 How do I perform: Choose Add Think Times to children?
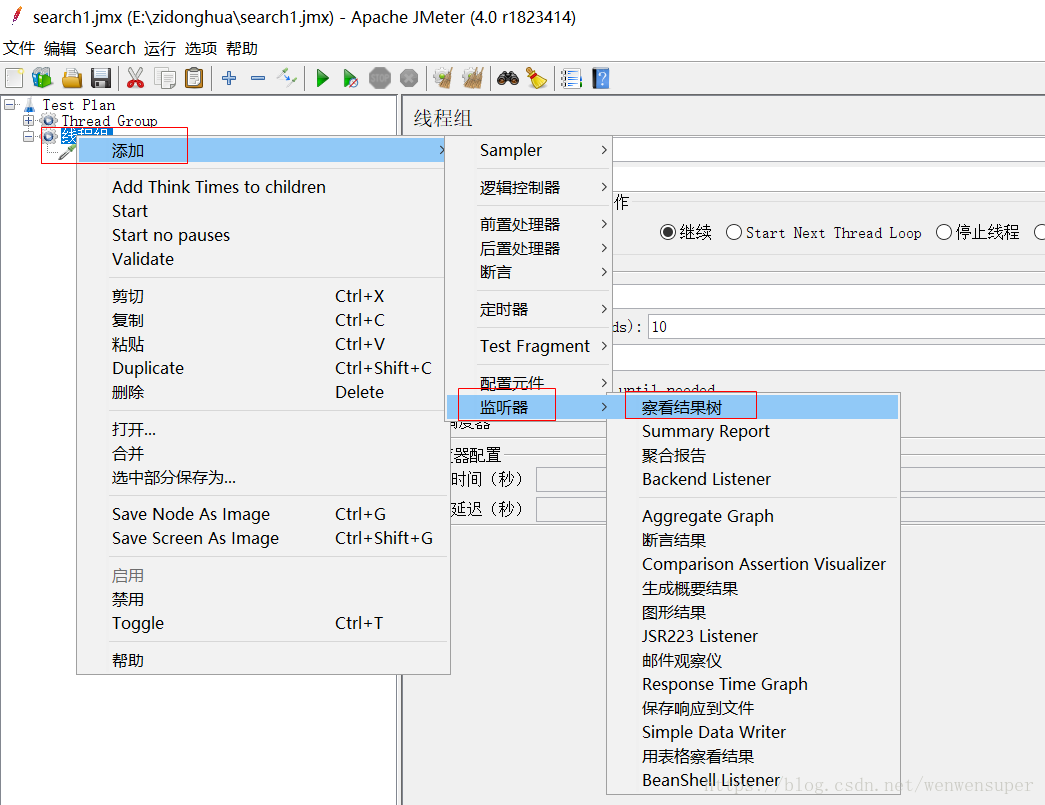[x=262, y=187]
